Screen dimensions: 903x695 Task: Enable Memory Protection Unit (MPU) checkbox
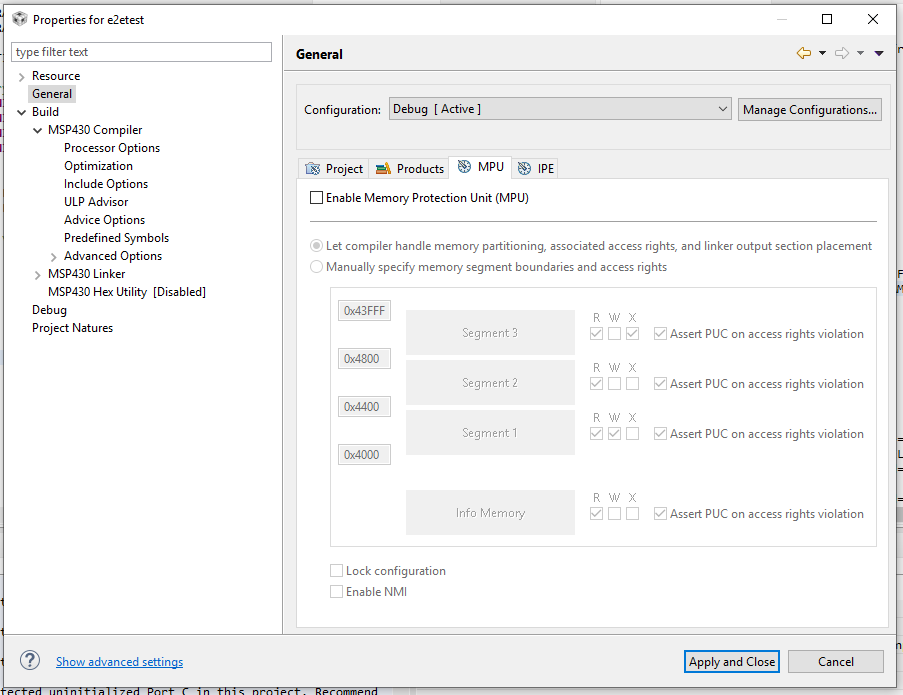(317, 198)
